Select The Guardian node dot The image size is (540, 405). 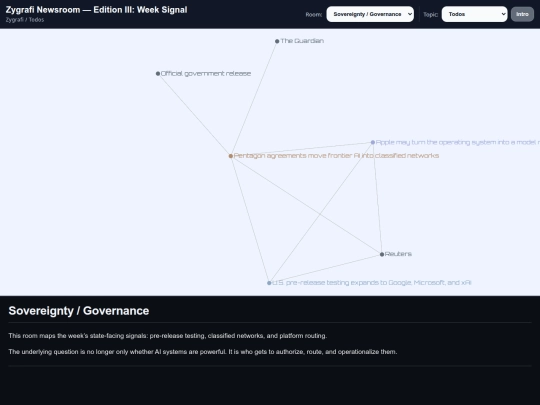(x=277, y=41)
